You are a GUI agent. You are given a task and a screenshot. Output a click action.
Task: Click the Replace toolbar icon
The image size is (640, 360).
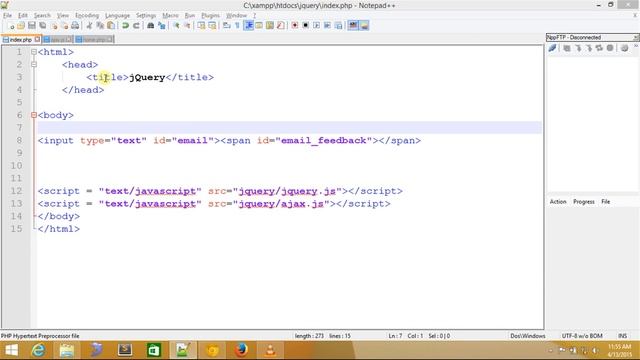click(162, 26)
